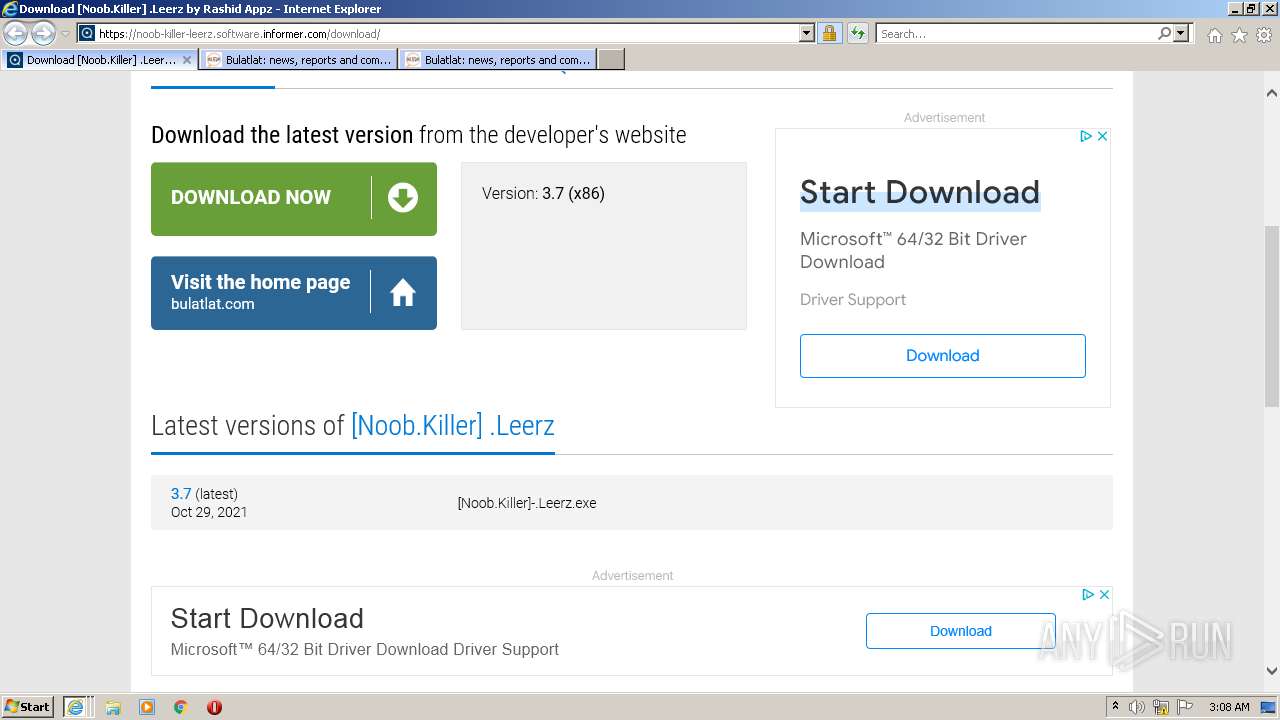The image size is (1280, 720).
Task: Click the magnifier search icon
Action: [1164, 34]
